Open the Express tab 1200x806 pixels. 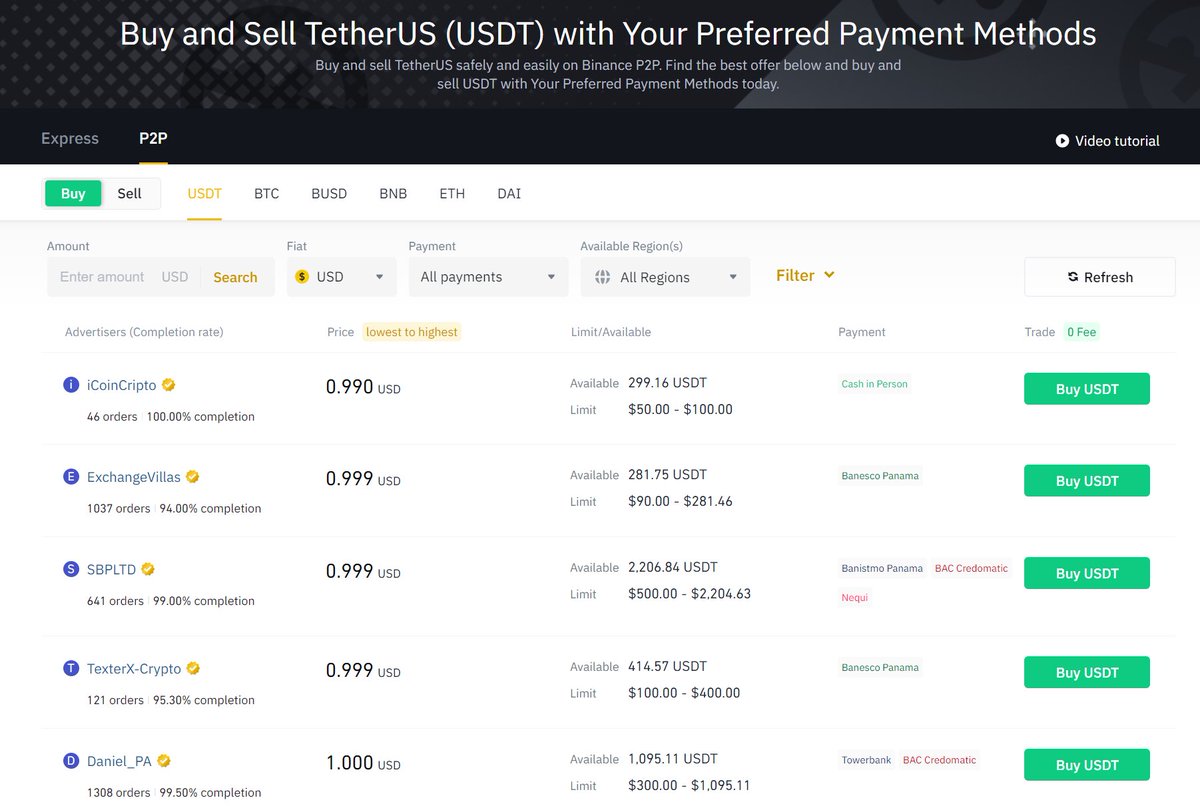(x=70, y=138)
